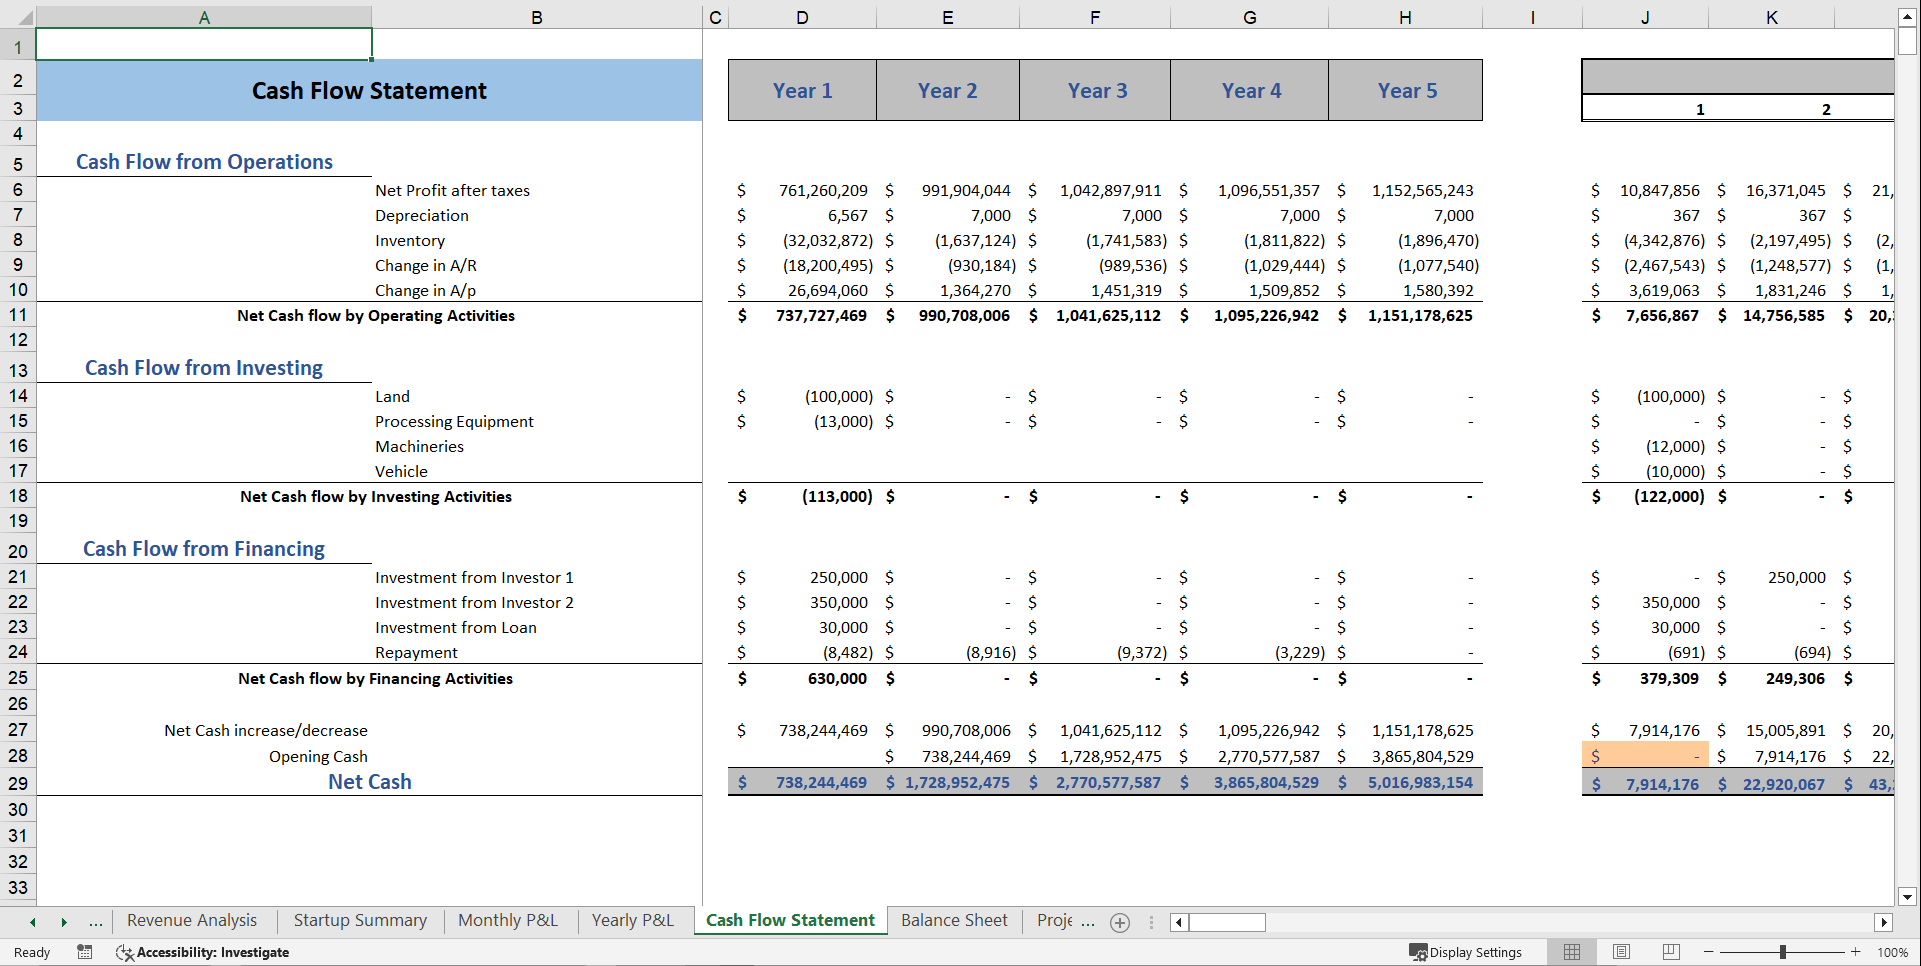The height and width of the screenshot is (966, 1921).
Task: Select column B header
Action: 537,17
